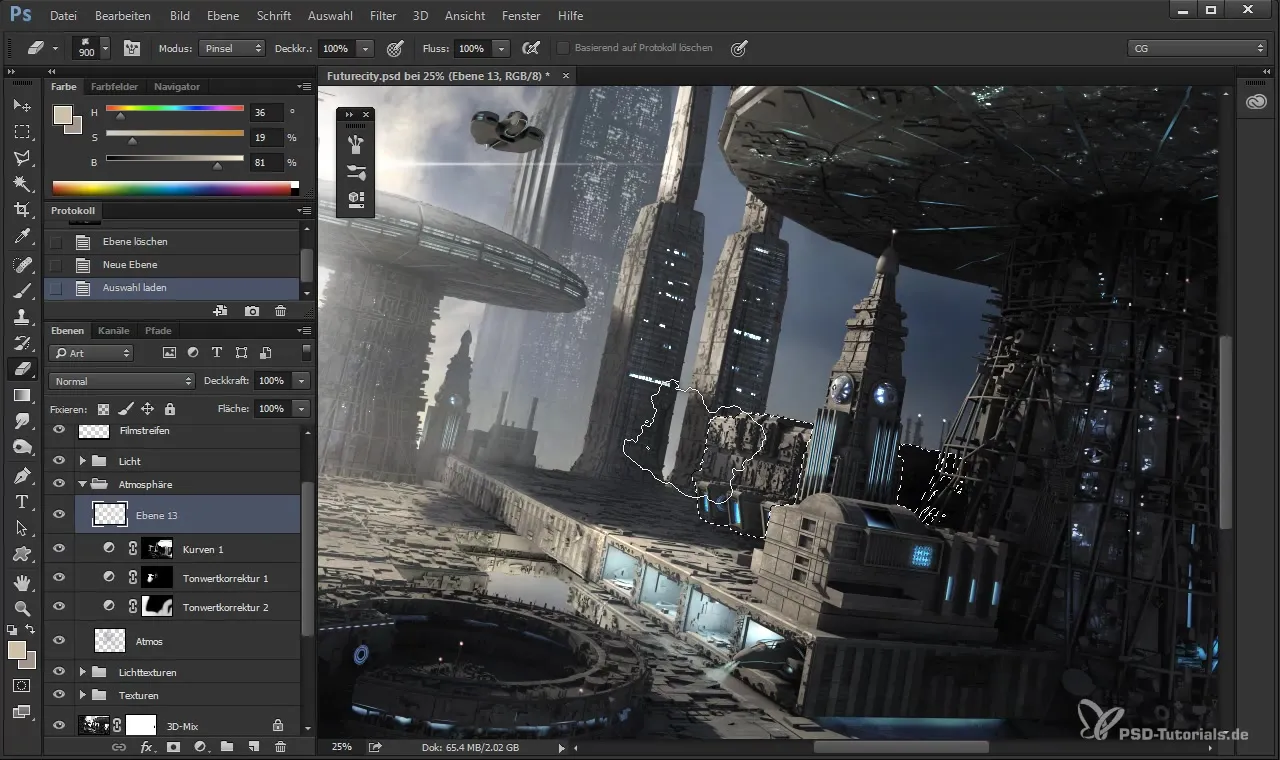Delete current state in Protokoll panel
Viewport: 1280px width, 760px height.
[x=280, y=312]
